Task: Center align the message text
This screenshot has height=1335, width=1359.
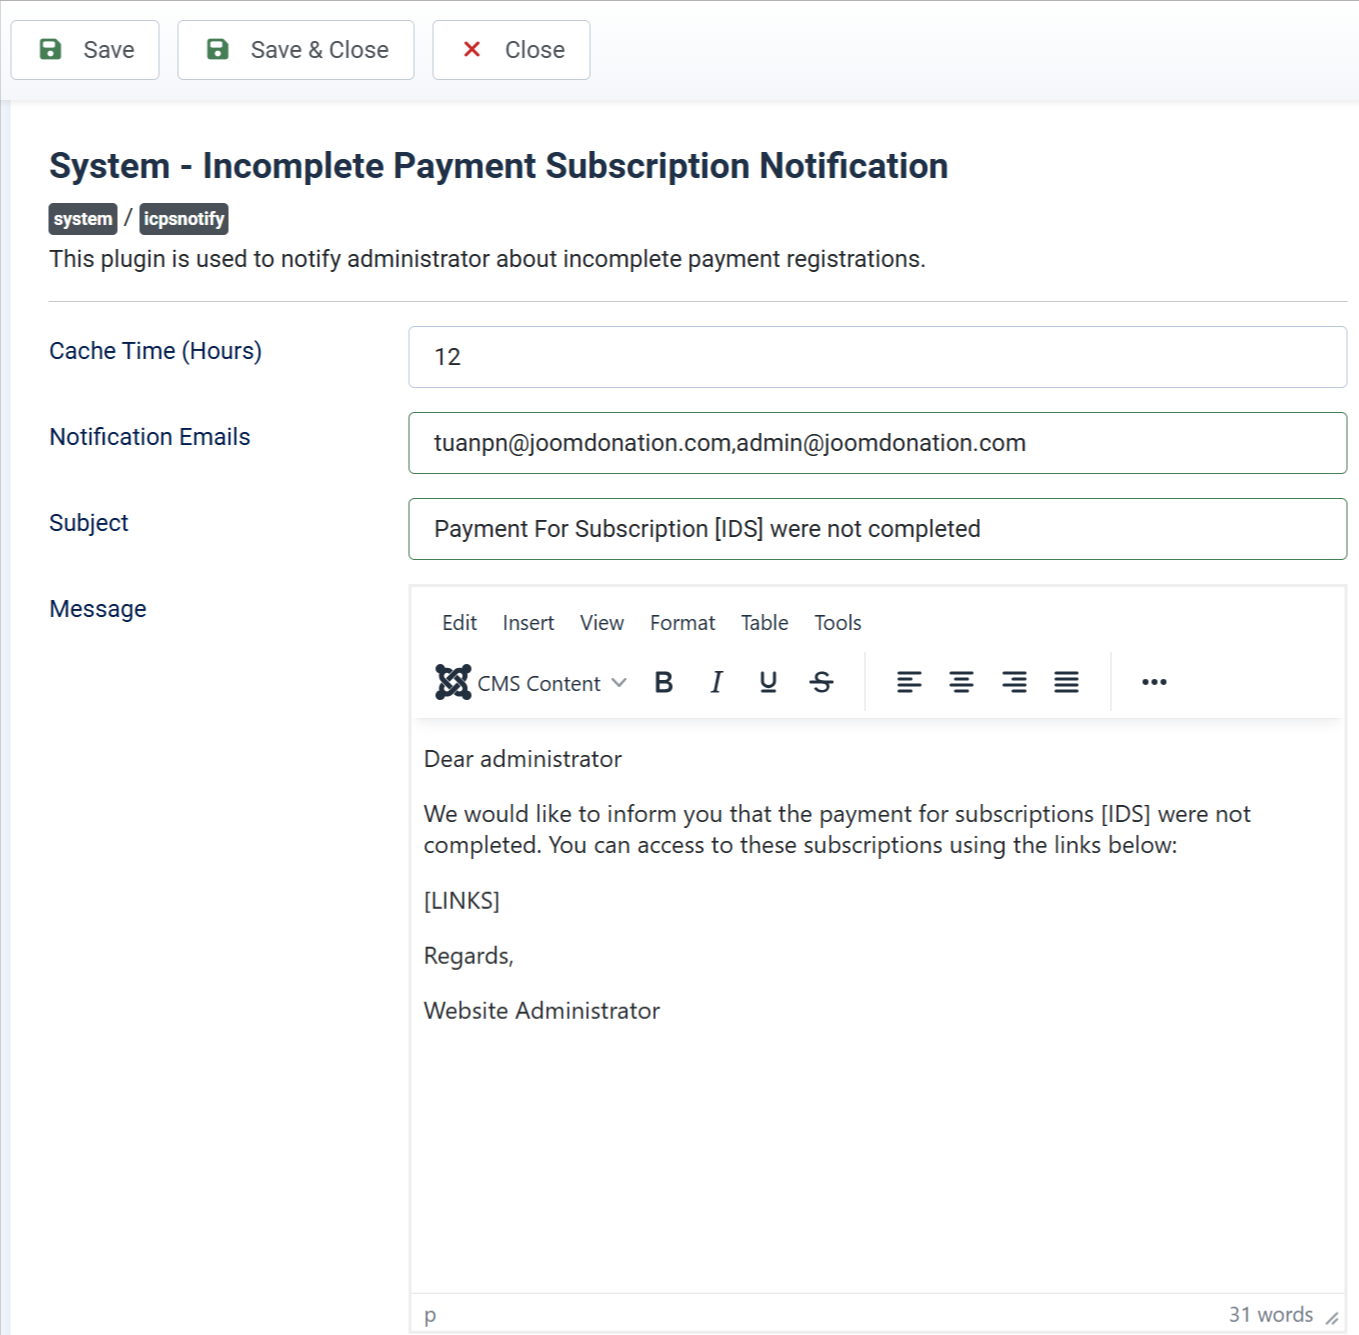Action: [961, 682]
